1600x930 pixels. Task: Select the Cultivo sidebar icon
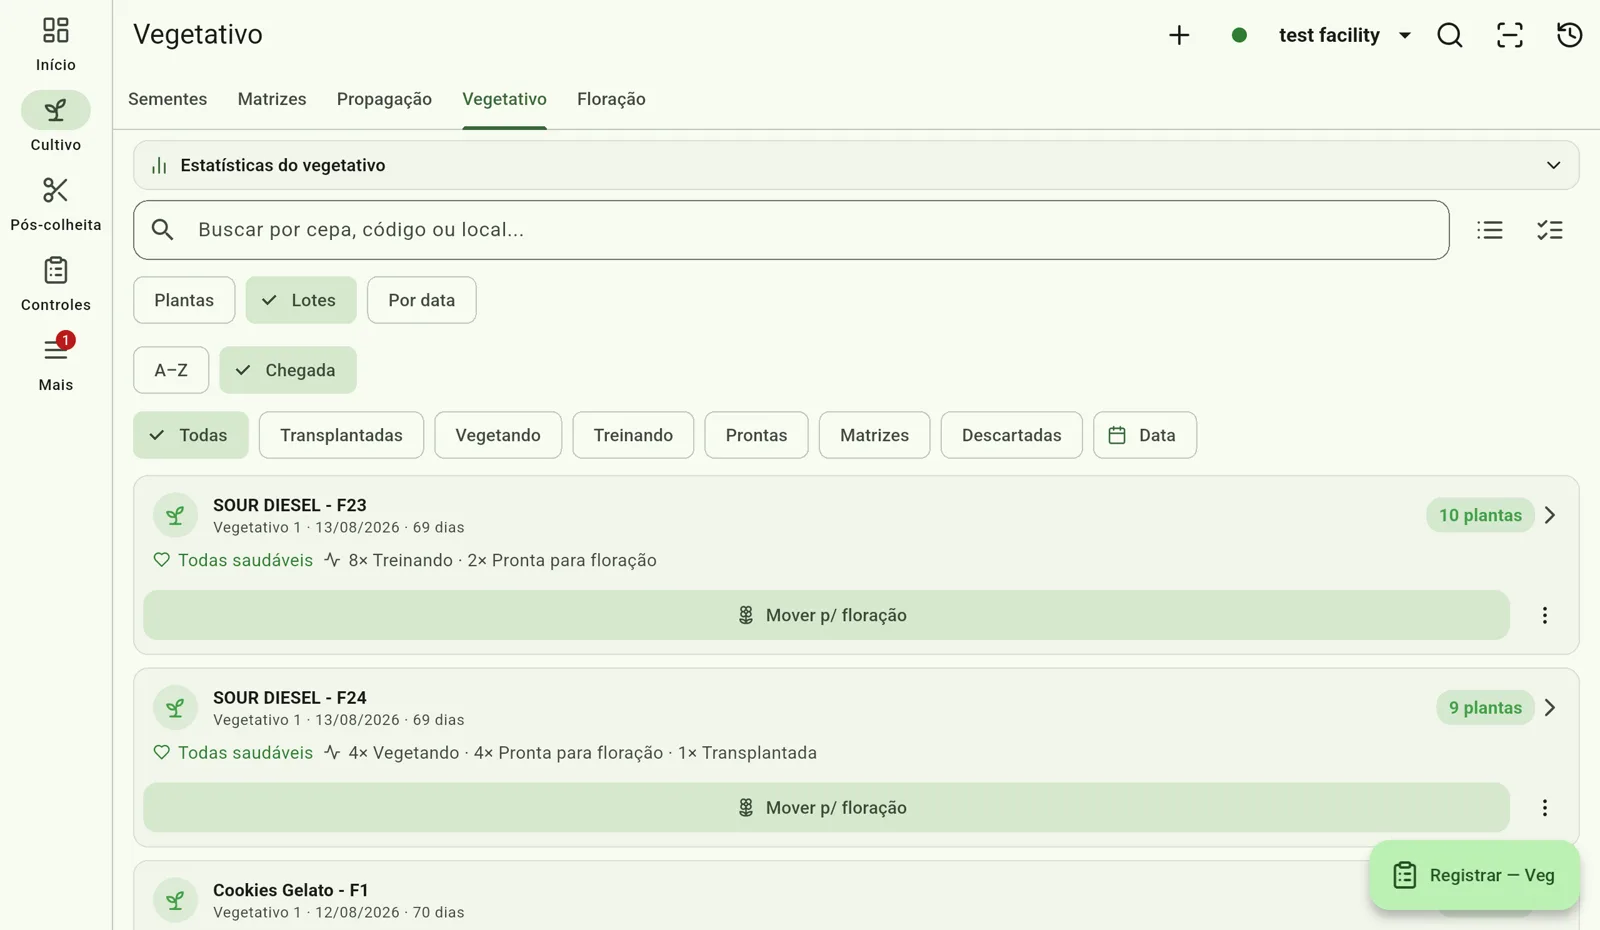point(55,110)
